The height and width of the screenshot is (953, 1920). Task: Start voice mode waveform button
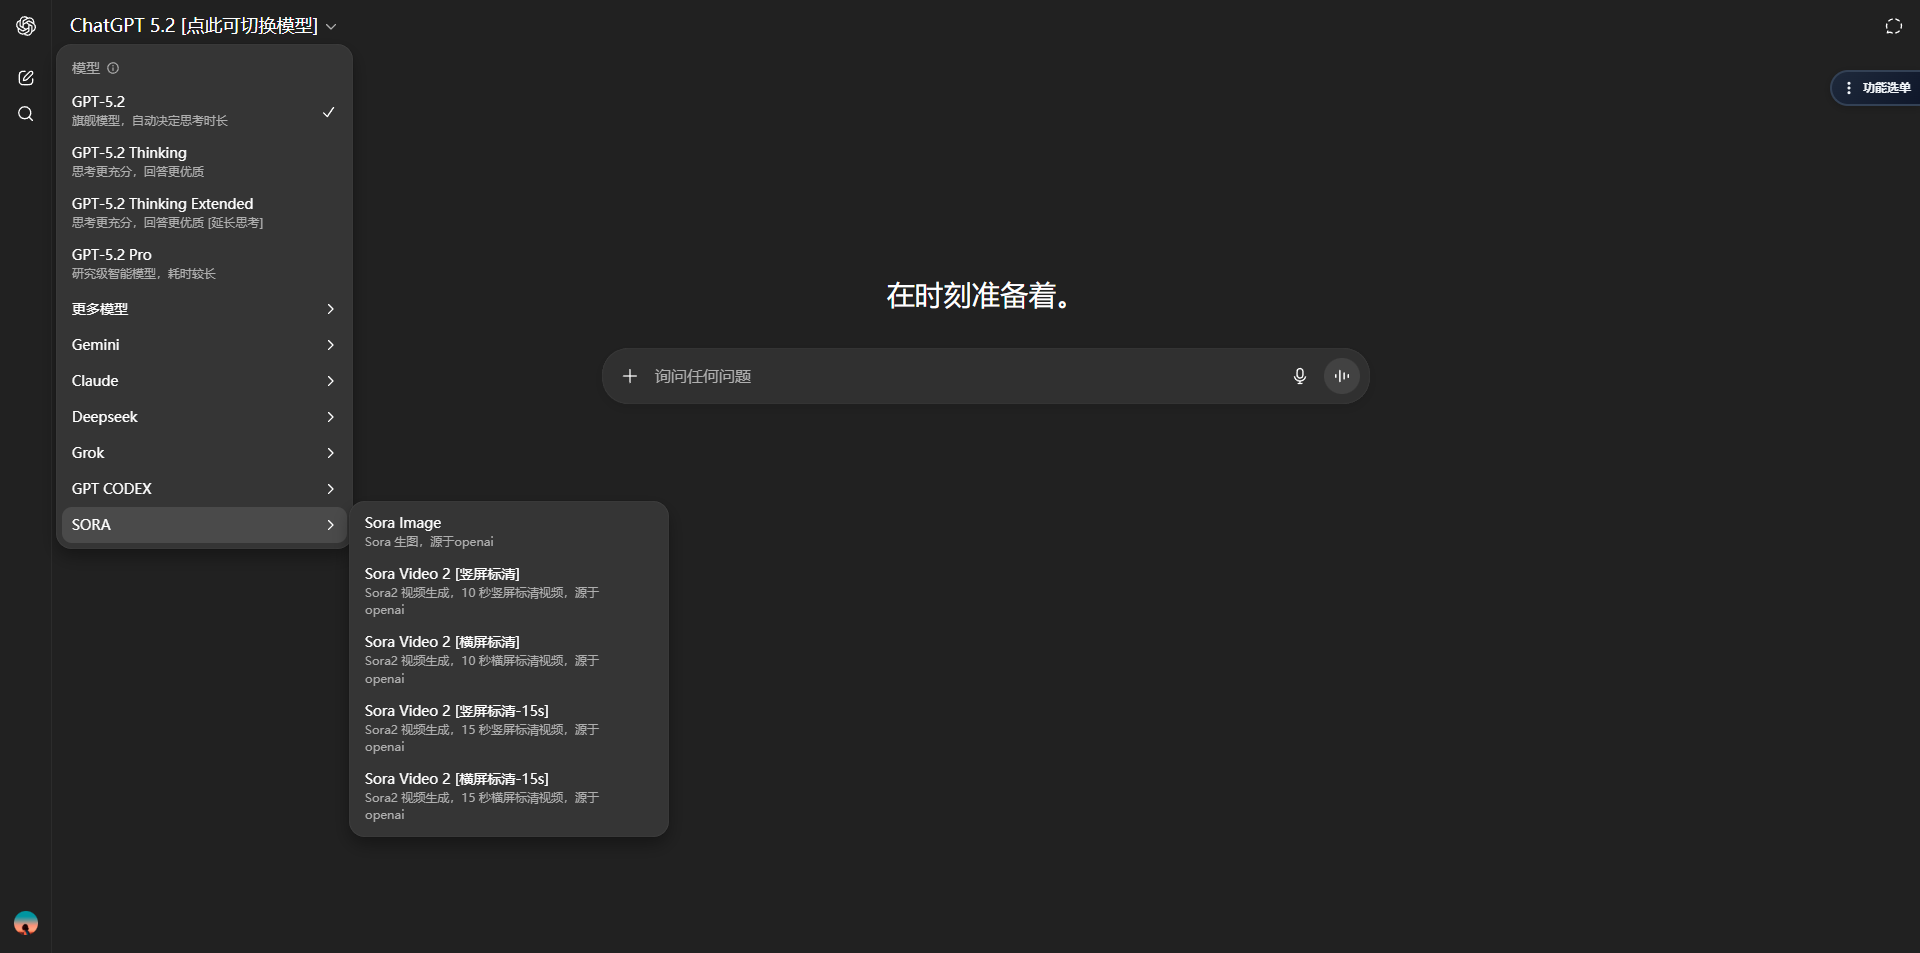[x=1341, y=376]
